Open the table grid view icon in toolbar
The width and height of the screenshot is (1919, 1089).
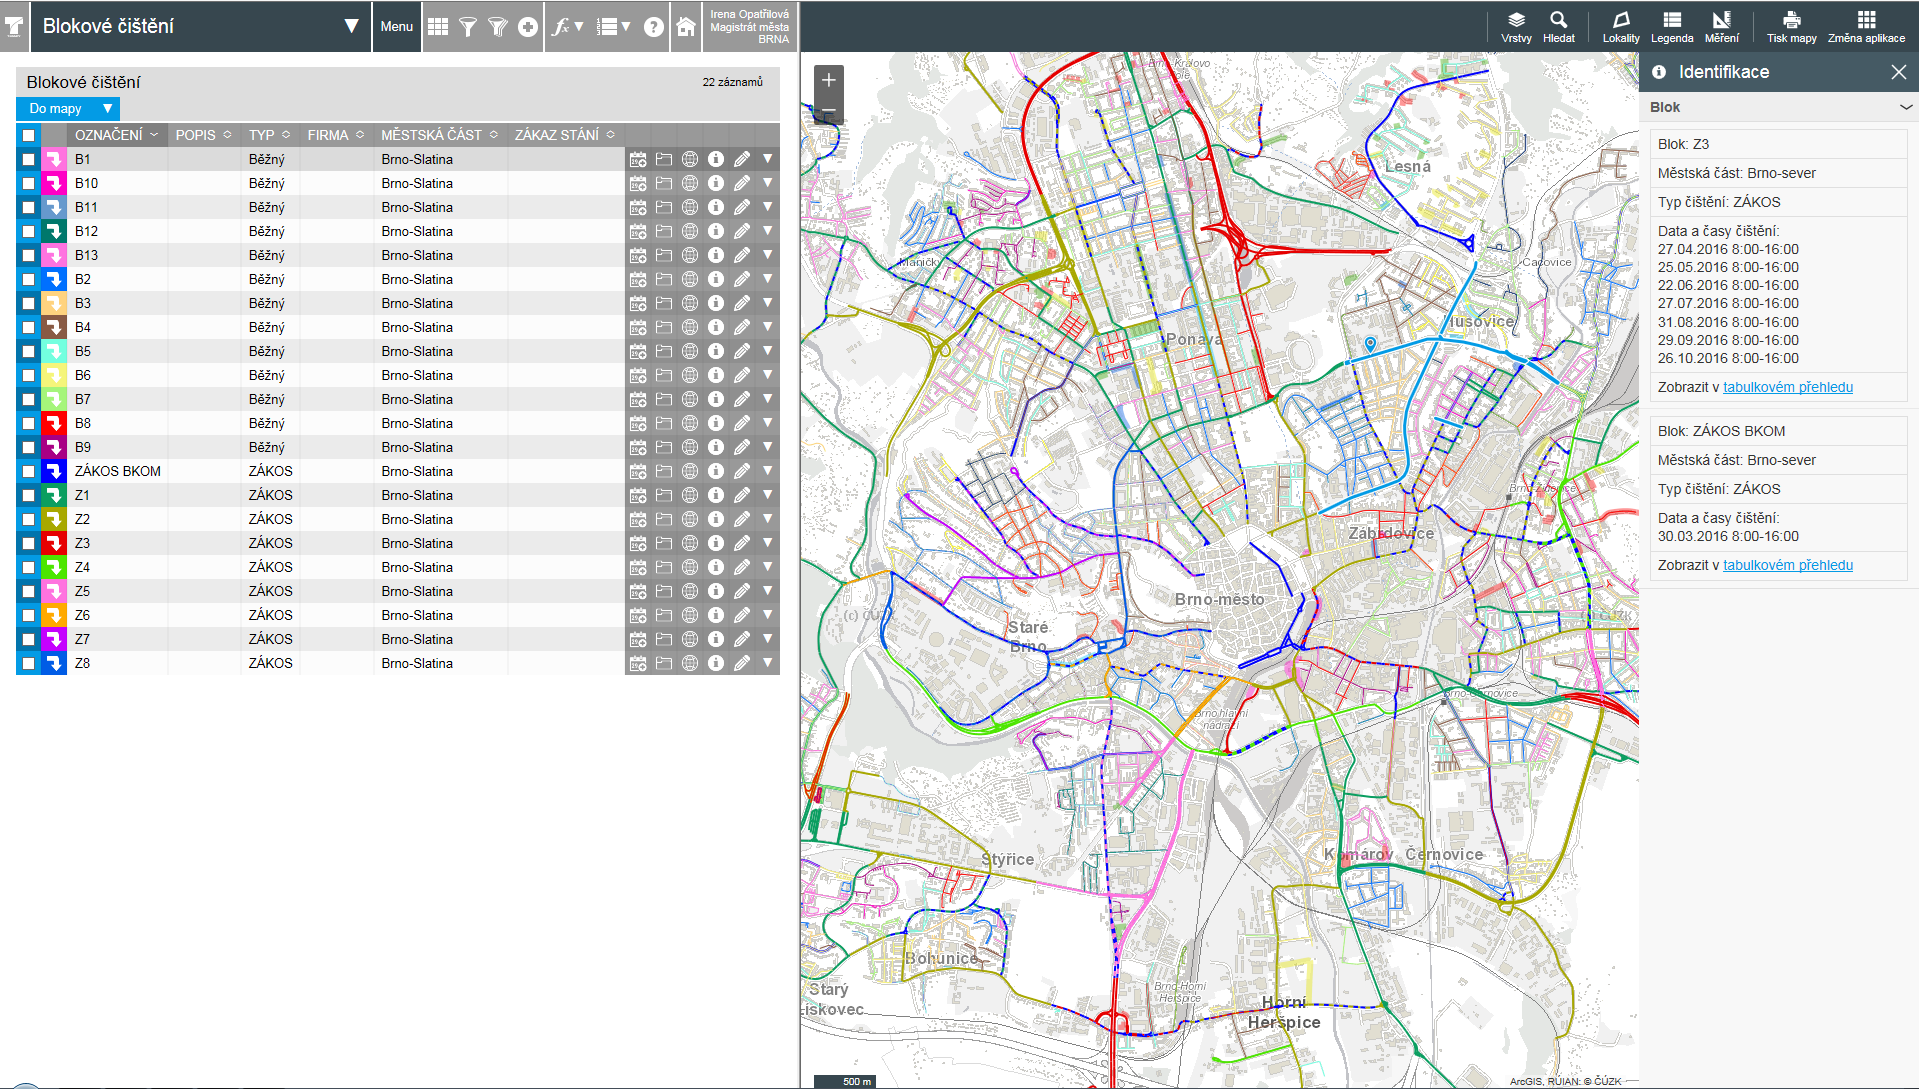[438, 27]
